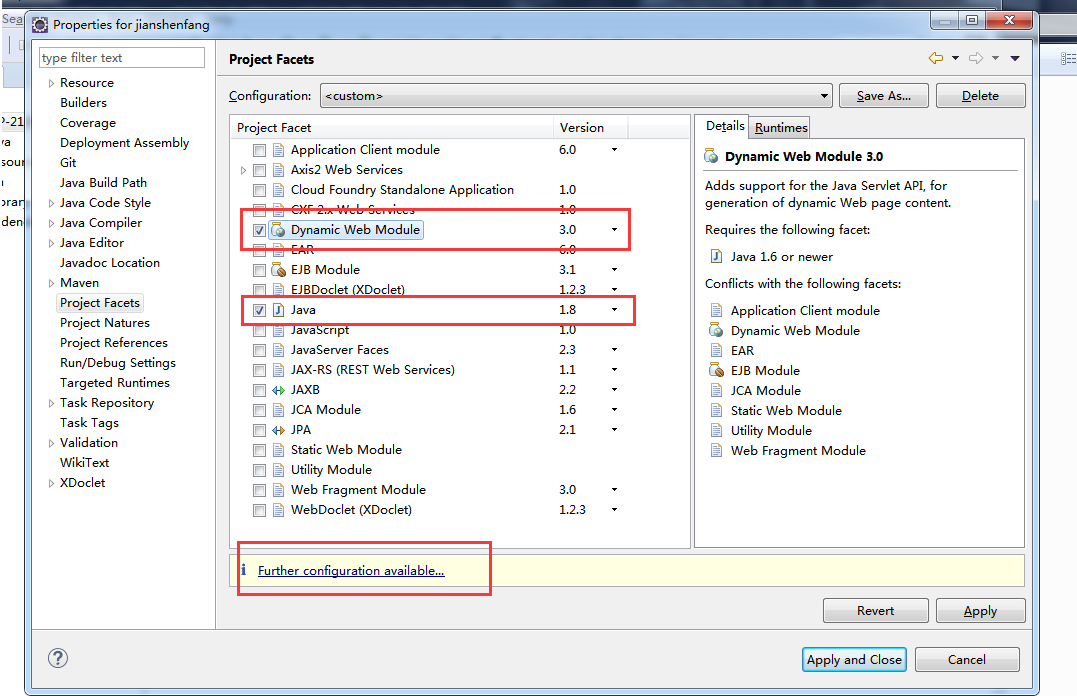Click the JPA facet icon

(278, 430)
